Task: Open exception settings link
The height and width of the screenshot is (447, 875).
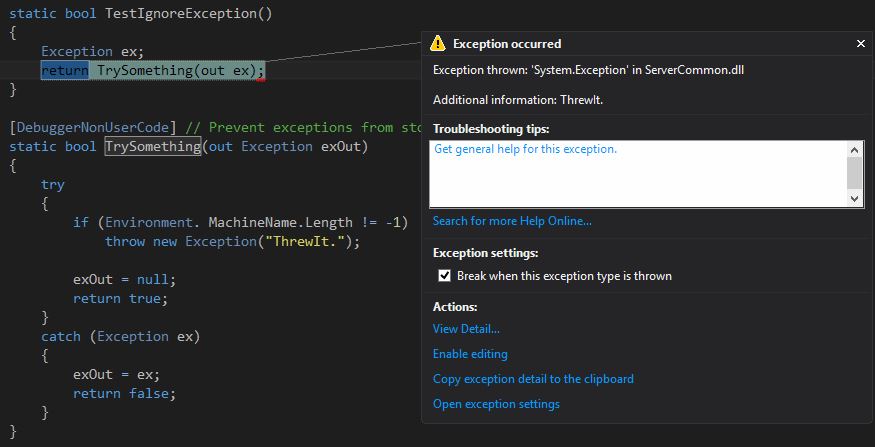Action: point(496,404)
